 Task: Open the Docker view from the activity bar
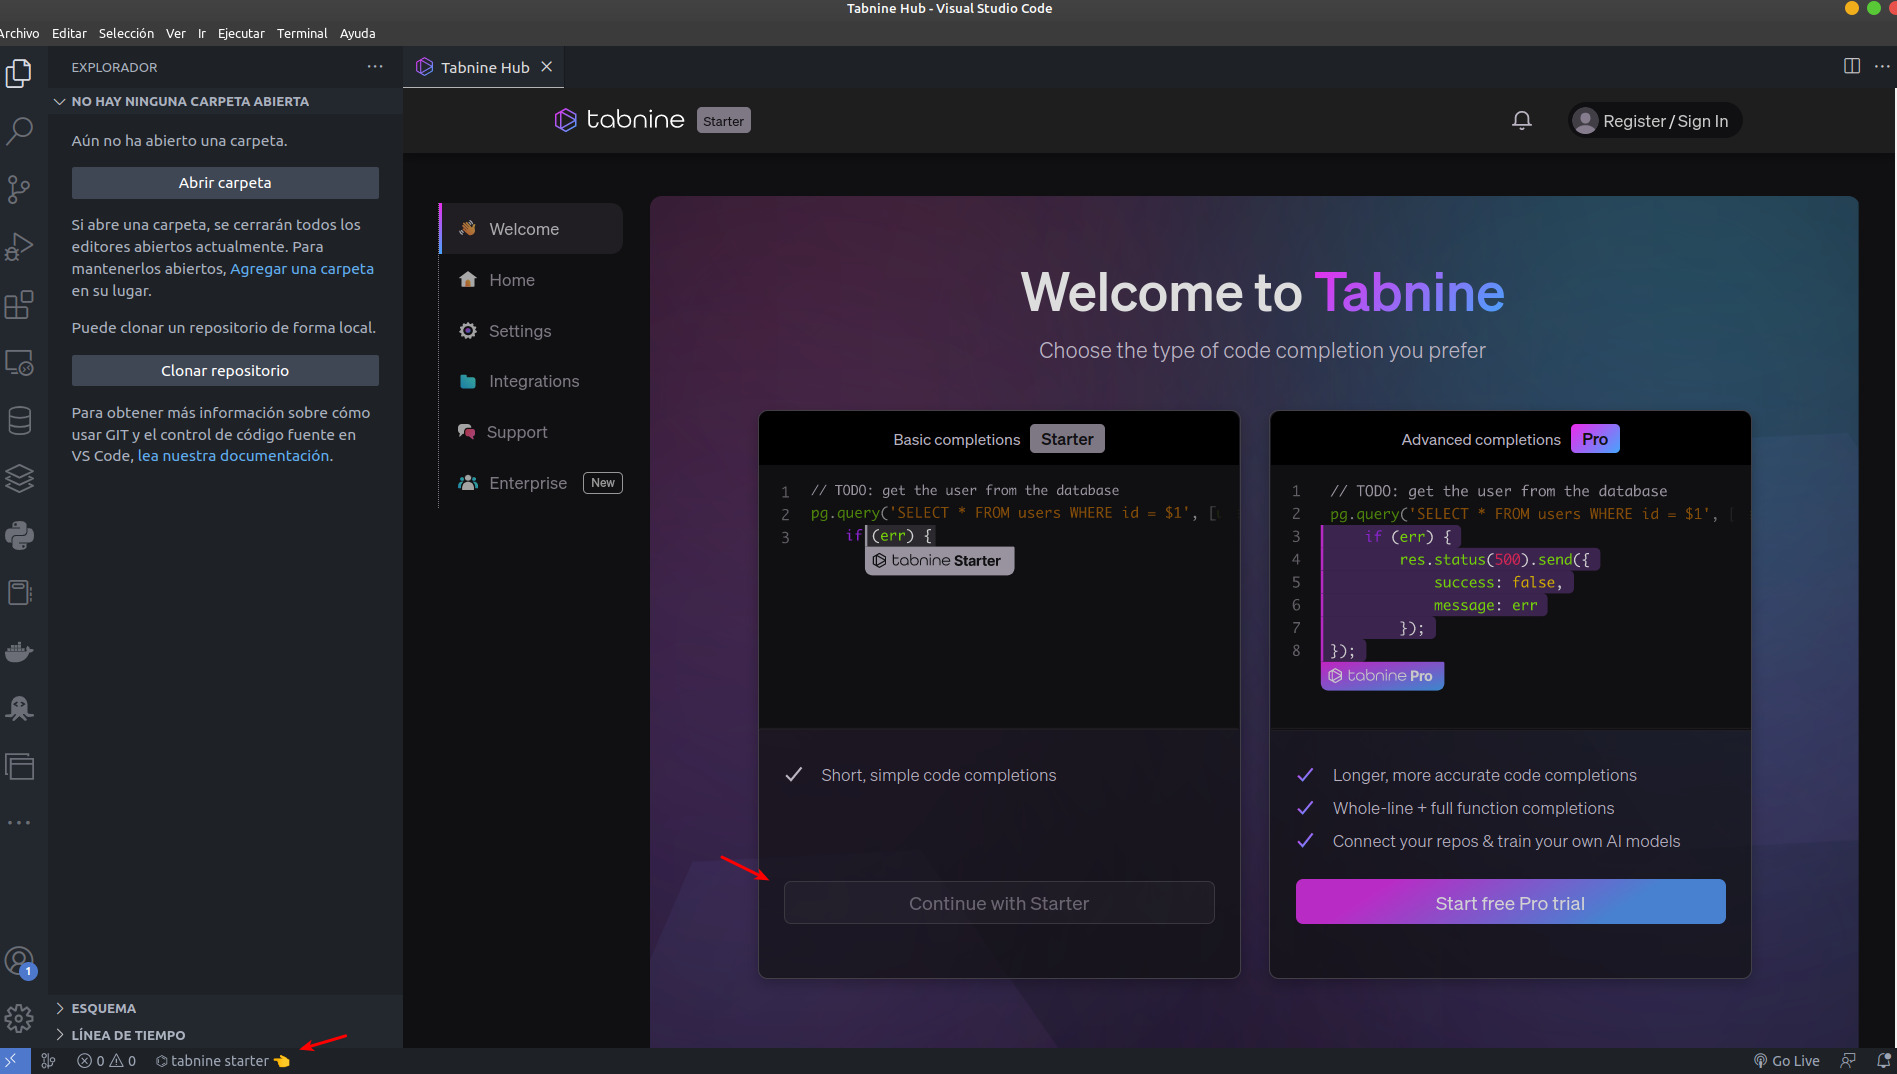[20, 651]
